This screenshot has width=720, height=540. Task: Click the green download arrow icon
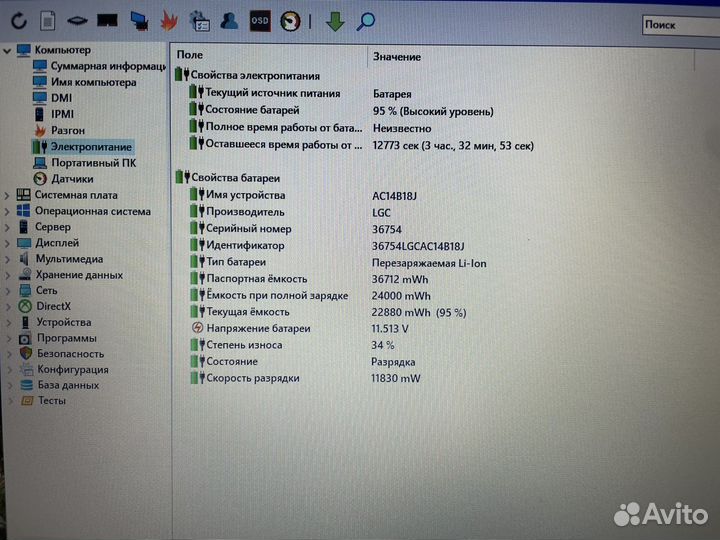pyautogui.click(x=335, y=22)
